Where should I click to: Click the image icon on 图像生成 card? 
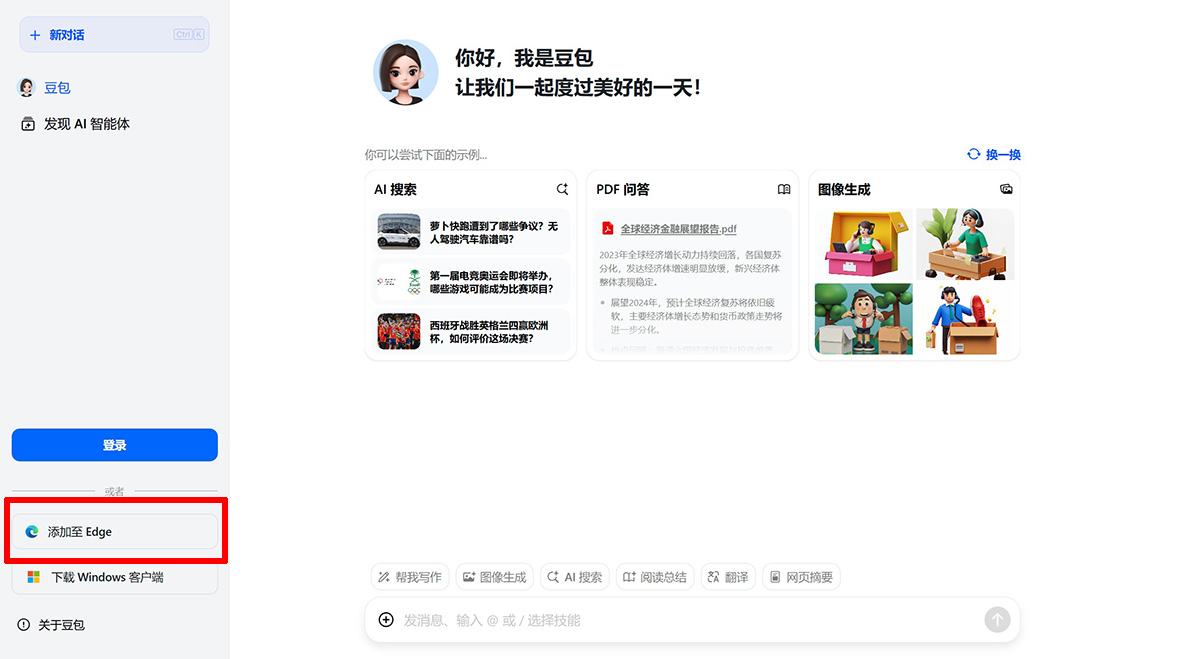[x=1006, y=188]
